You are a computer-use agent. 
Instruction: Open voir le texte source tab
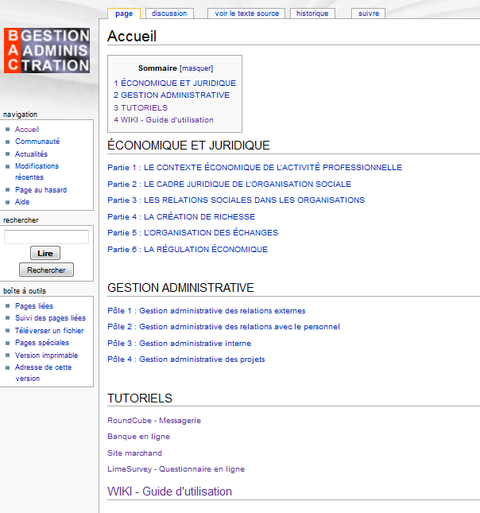(247, 13)
